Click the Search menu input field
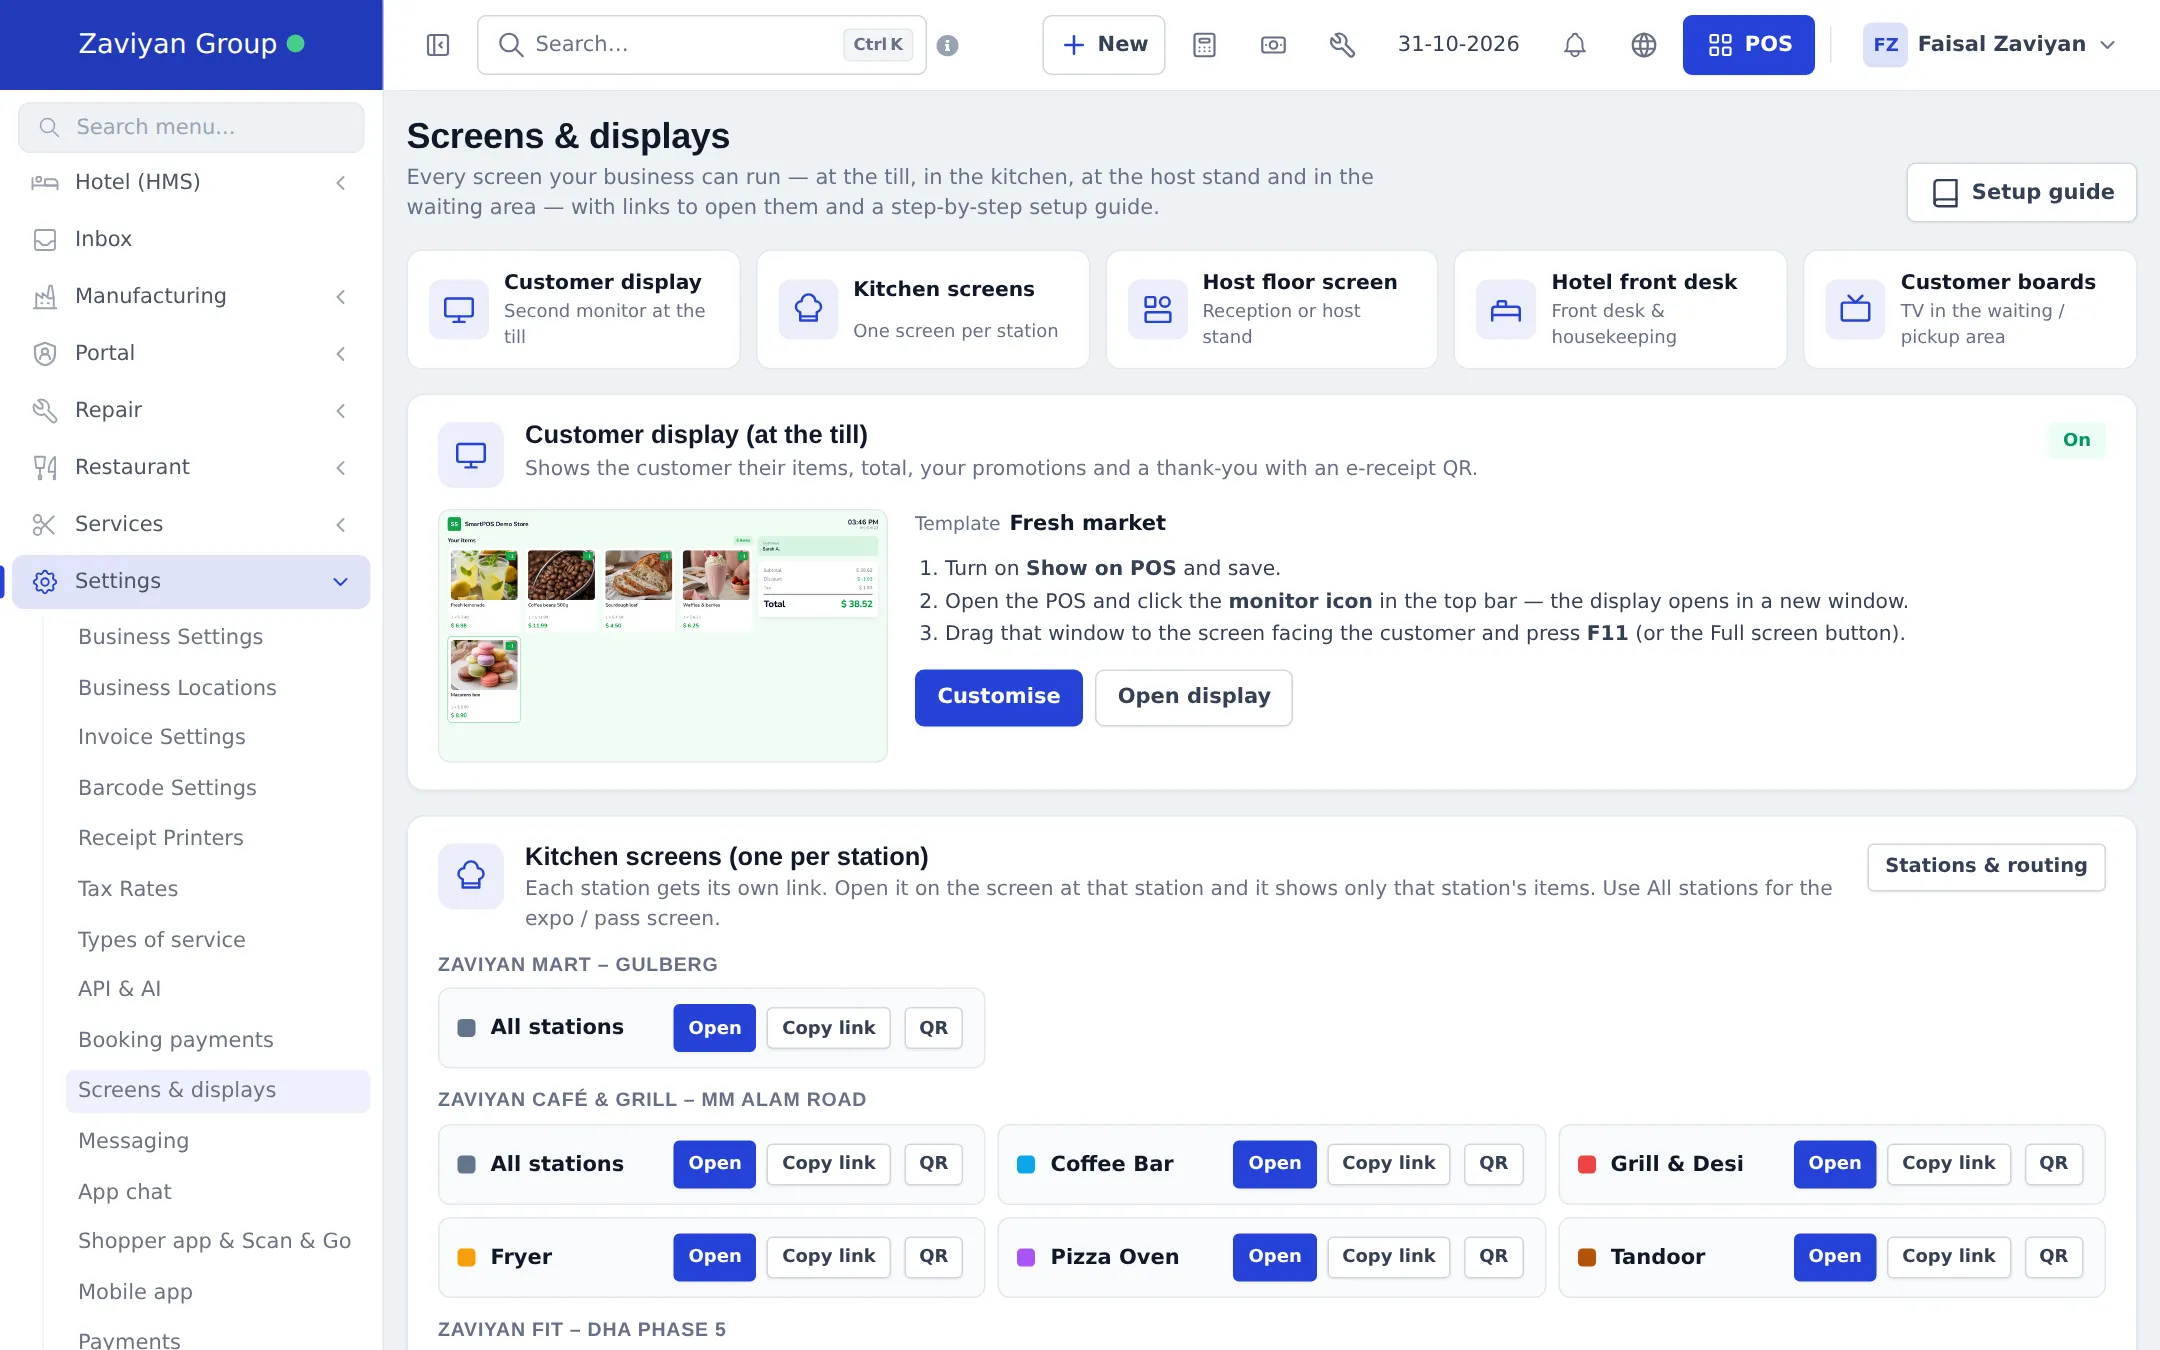2160x1350 pixels. 191,127
